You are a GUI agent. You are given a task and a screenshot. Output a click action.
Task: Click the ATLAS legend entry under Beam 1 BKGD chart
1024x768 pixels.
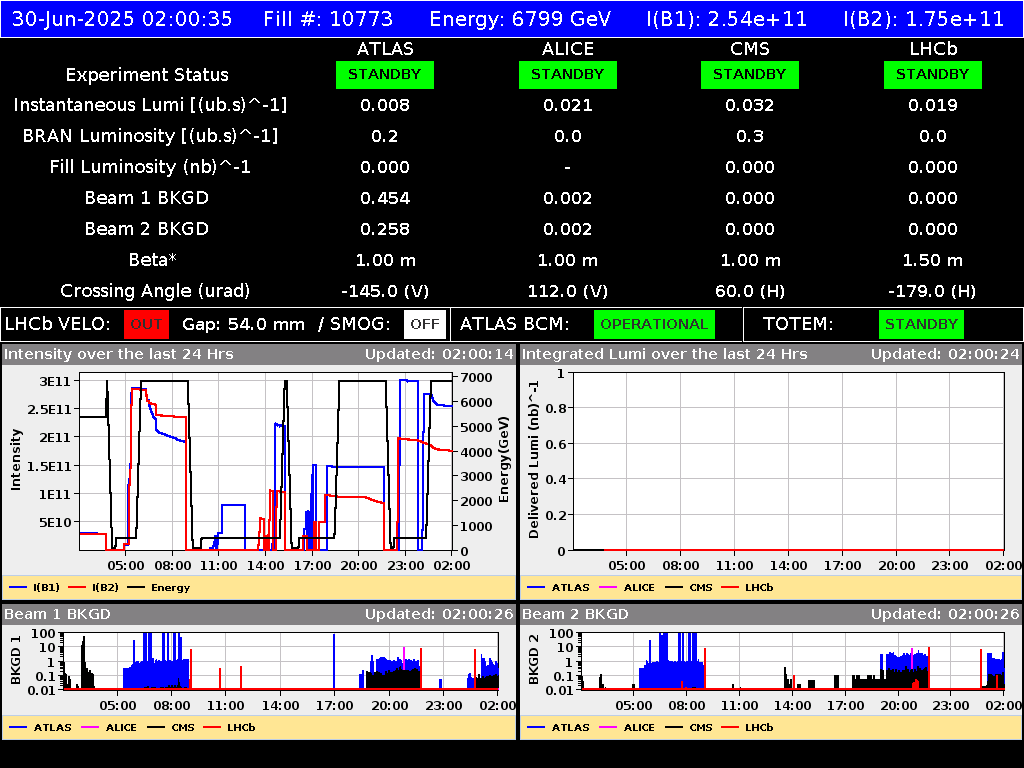[x=40, y=727]
